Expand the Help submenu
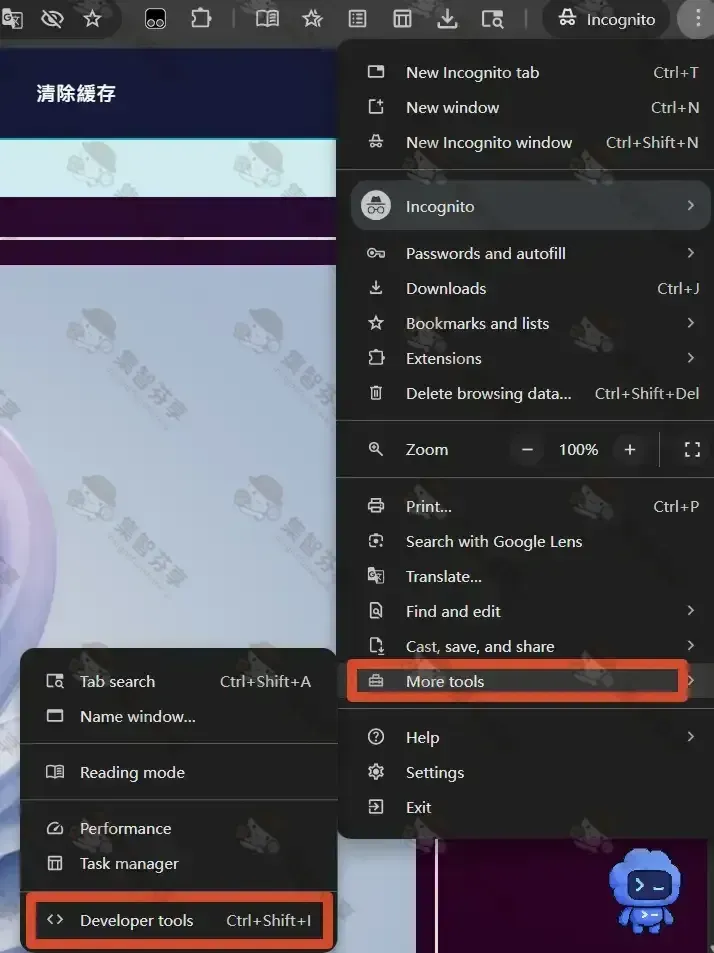Image resolution: width=714 pixels, height=953 pixels. [x=525, y=737]
